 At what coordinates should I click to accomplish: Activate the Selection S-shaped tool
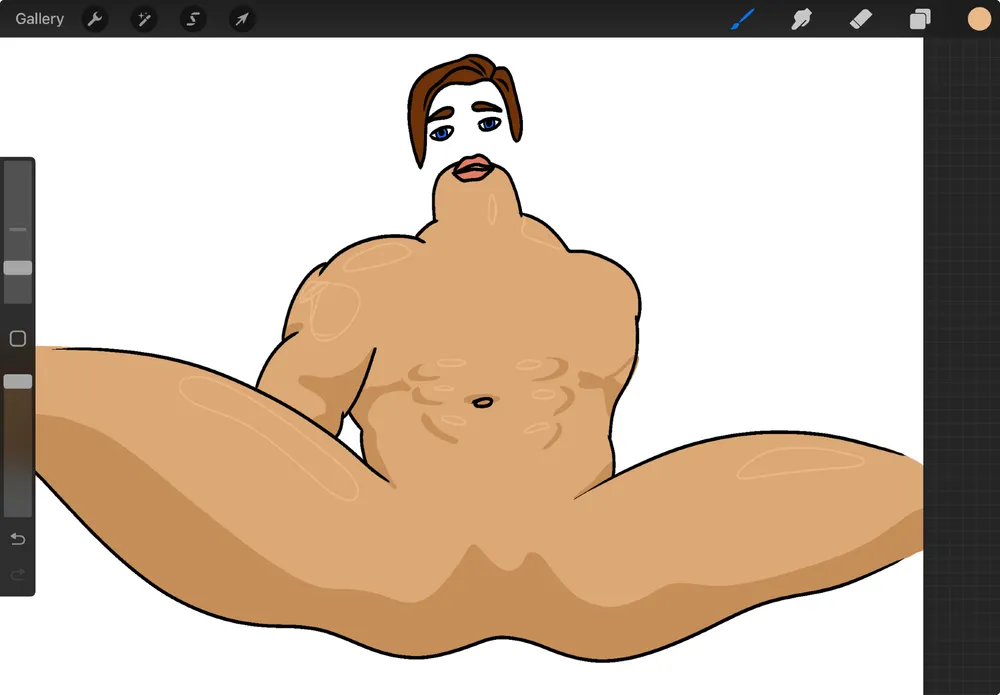[193, 19]
